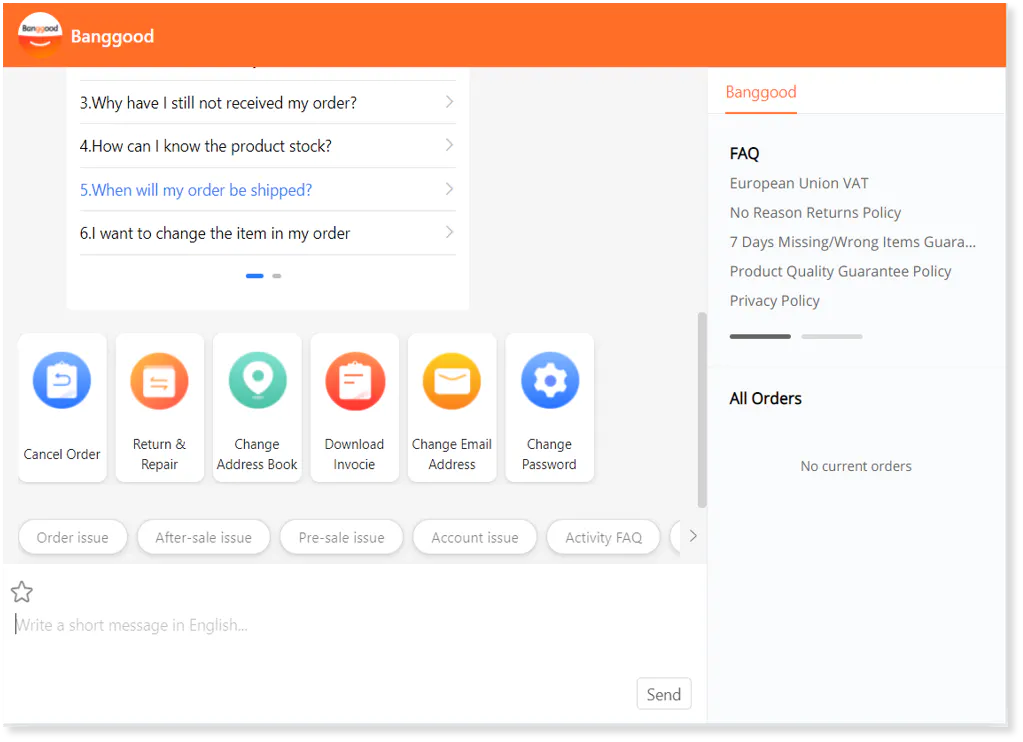Click the star rating icon above message box

tap(22, 593)
